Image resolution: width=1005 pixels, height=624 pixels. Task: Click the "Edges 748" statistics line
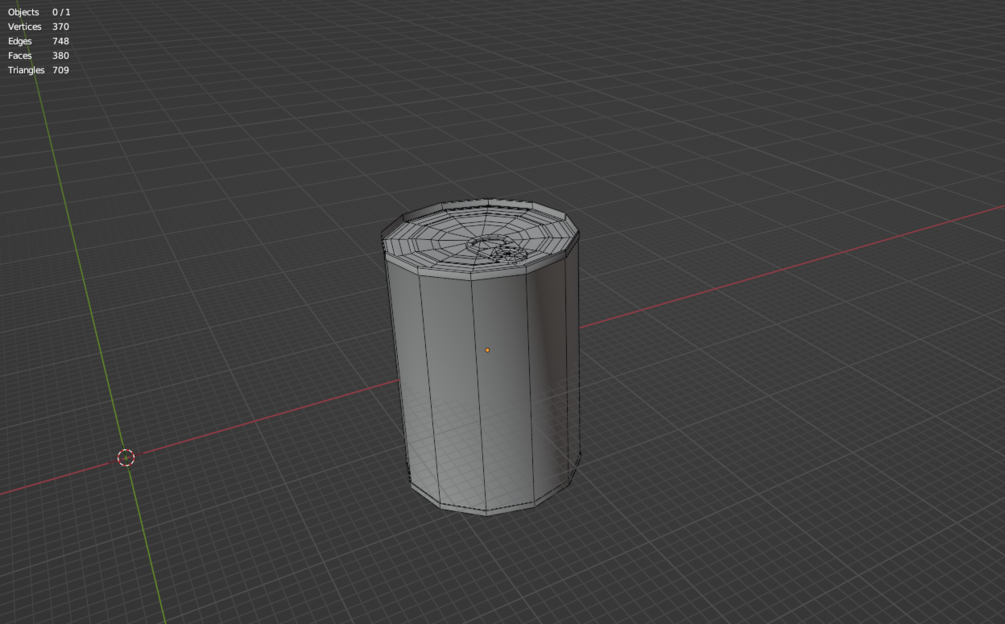tap(38, 41)
